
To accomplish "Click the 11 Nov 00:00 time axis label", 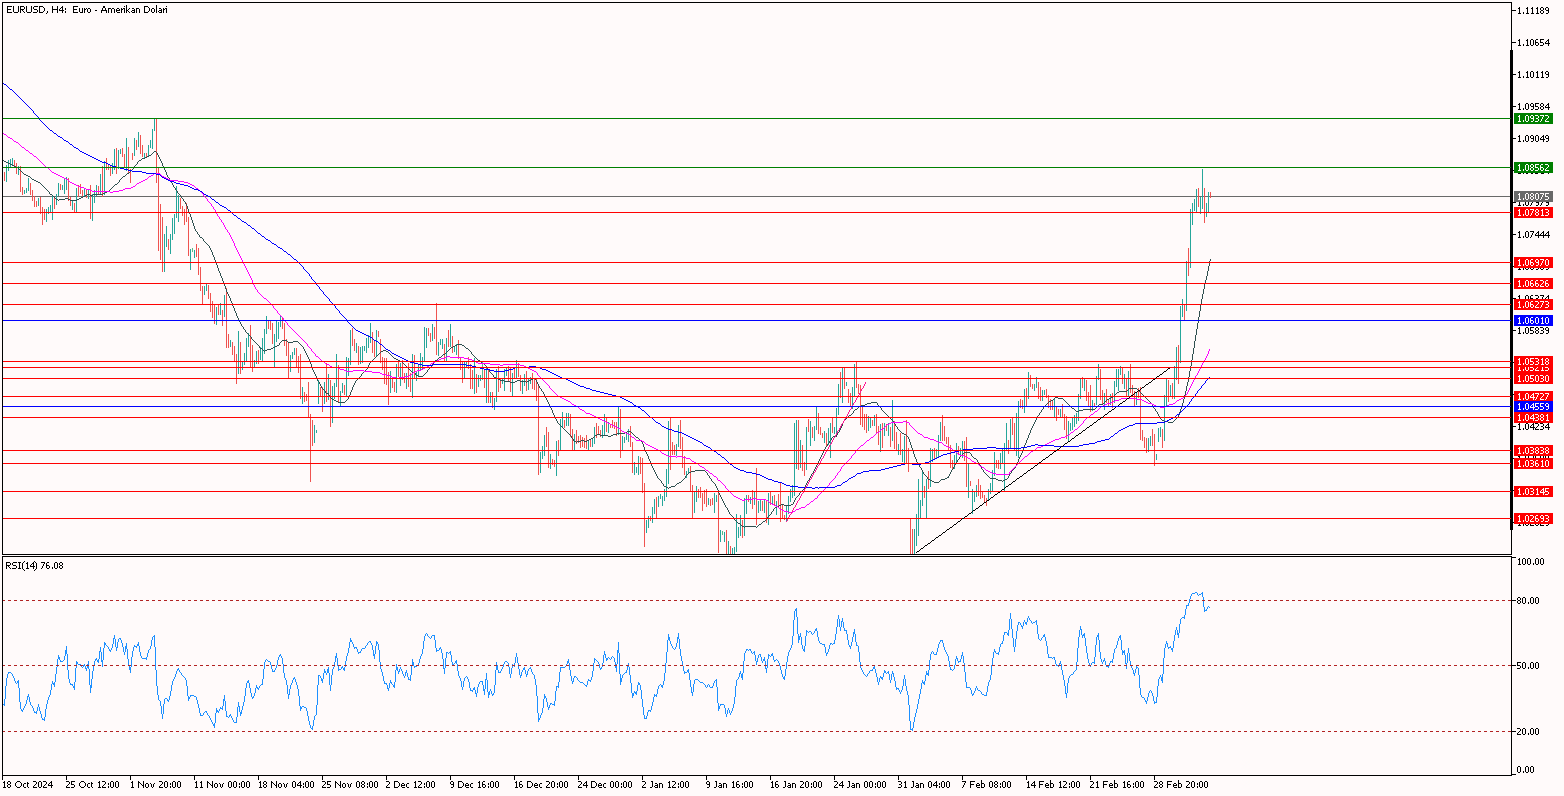I will [x=220, y=785].
